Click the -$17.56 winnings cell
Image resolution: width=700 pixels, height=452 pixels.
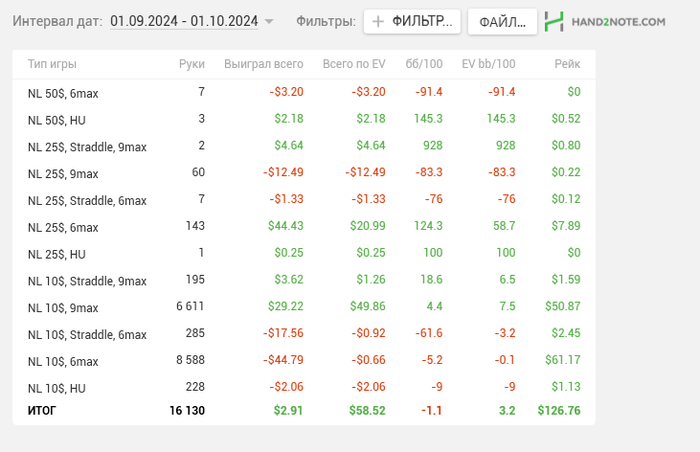tap(283, 333)
